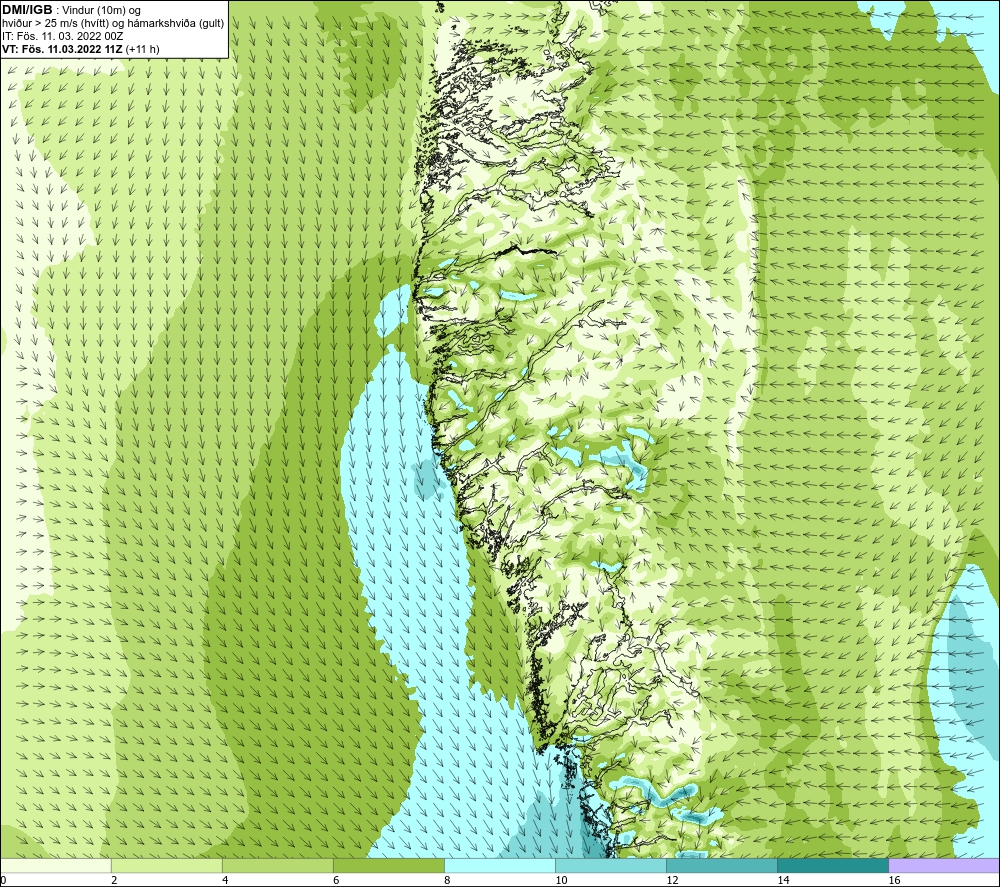This screenshot has height=887, width=1000.
Task: Click the 'Vindur (10m) og' label
Action: tap(101, 10)
